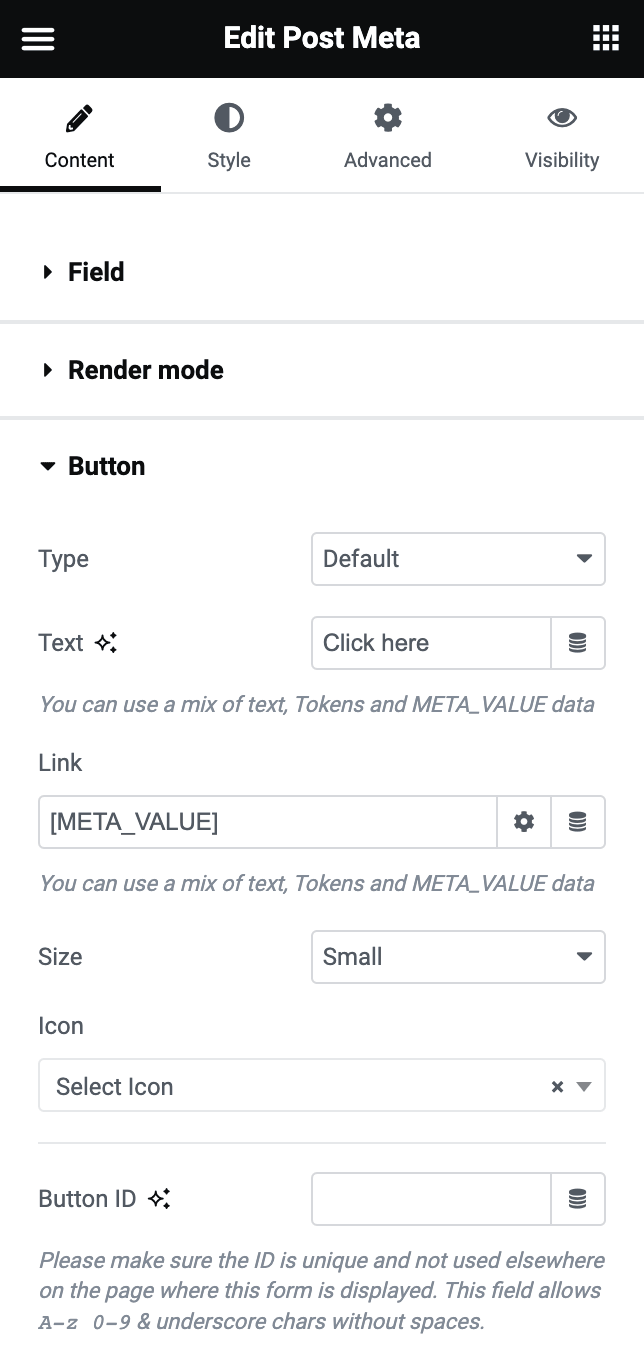644x1362 pixels.
Task: Click the Button ID text field
Action: (x=432, y=1199)
